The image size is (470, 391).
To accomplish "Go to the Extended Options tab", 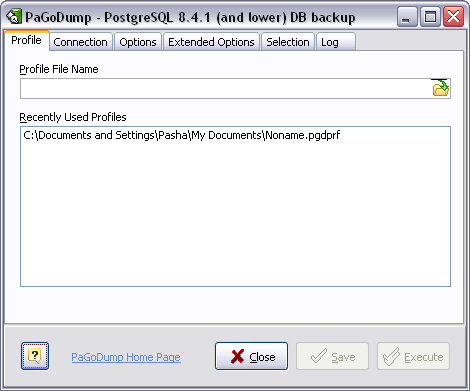I will (x=211, y=42).
